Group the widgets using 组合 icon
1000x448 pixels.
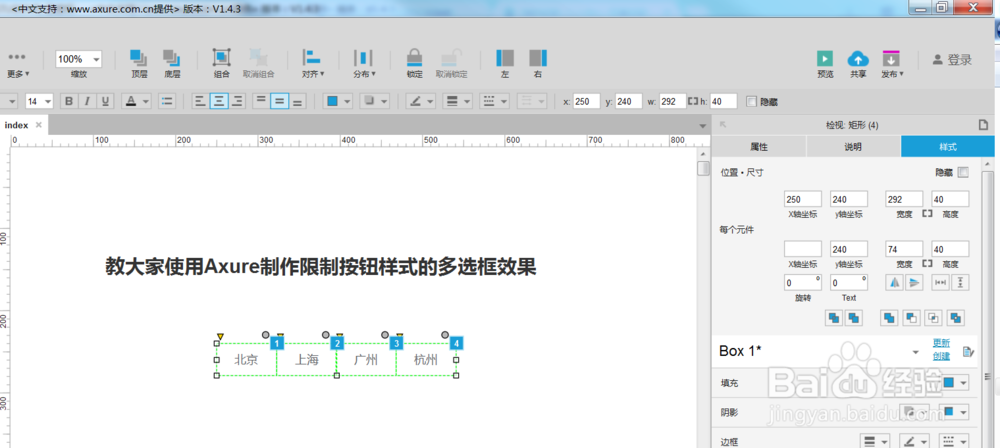point(221,64)
